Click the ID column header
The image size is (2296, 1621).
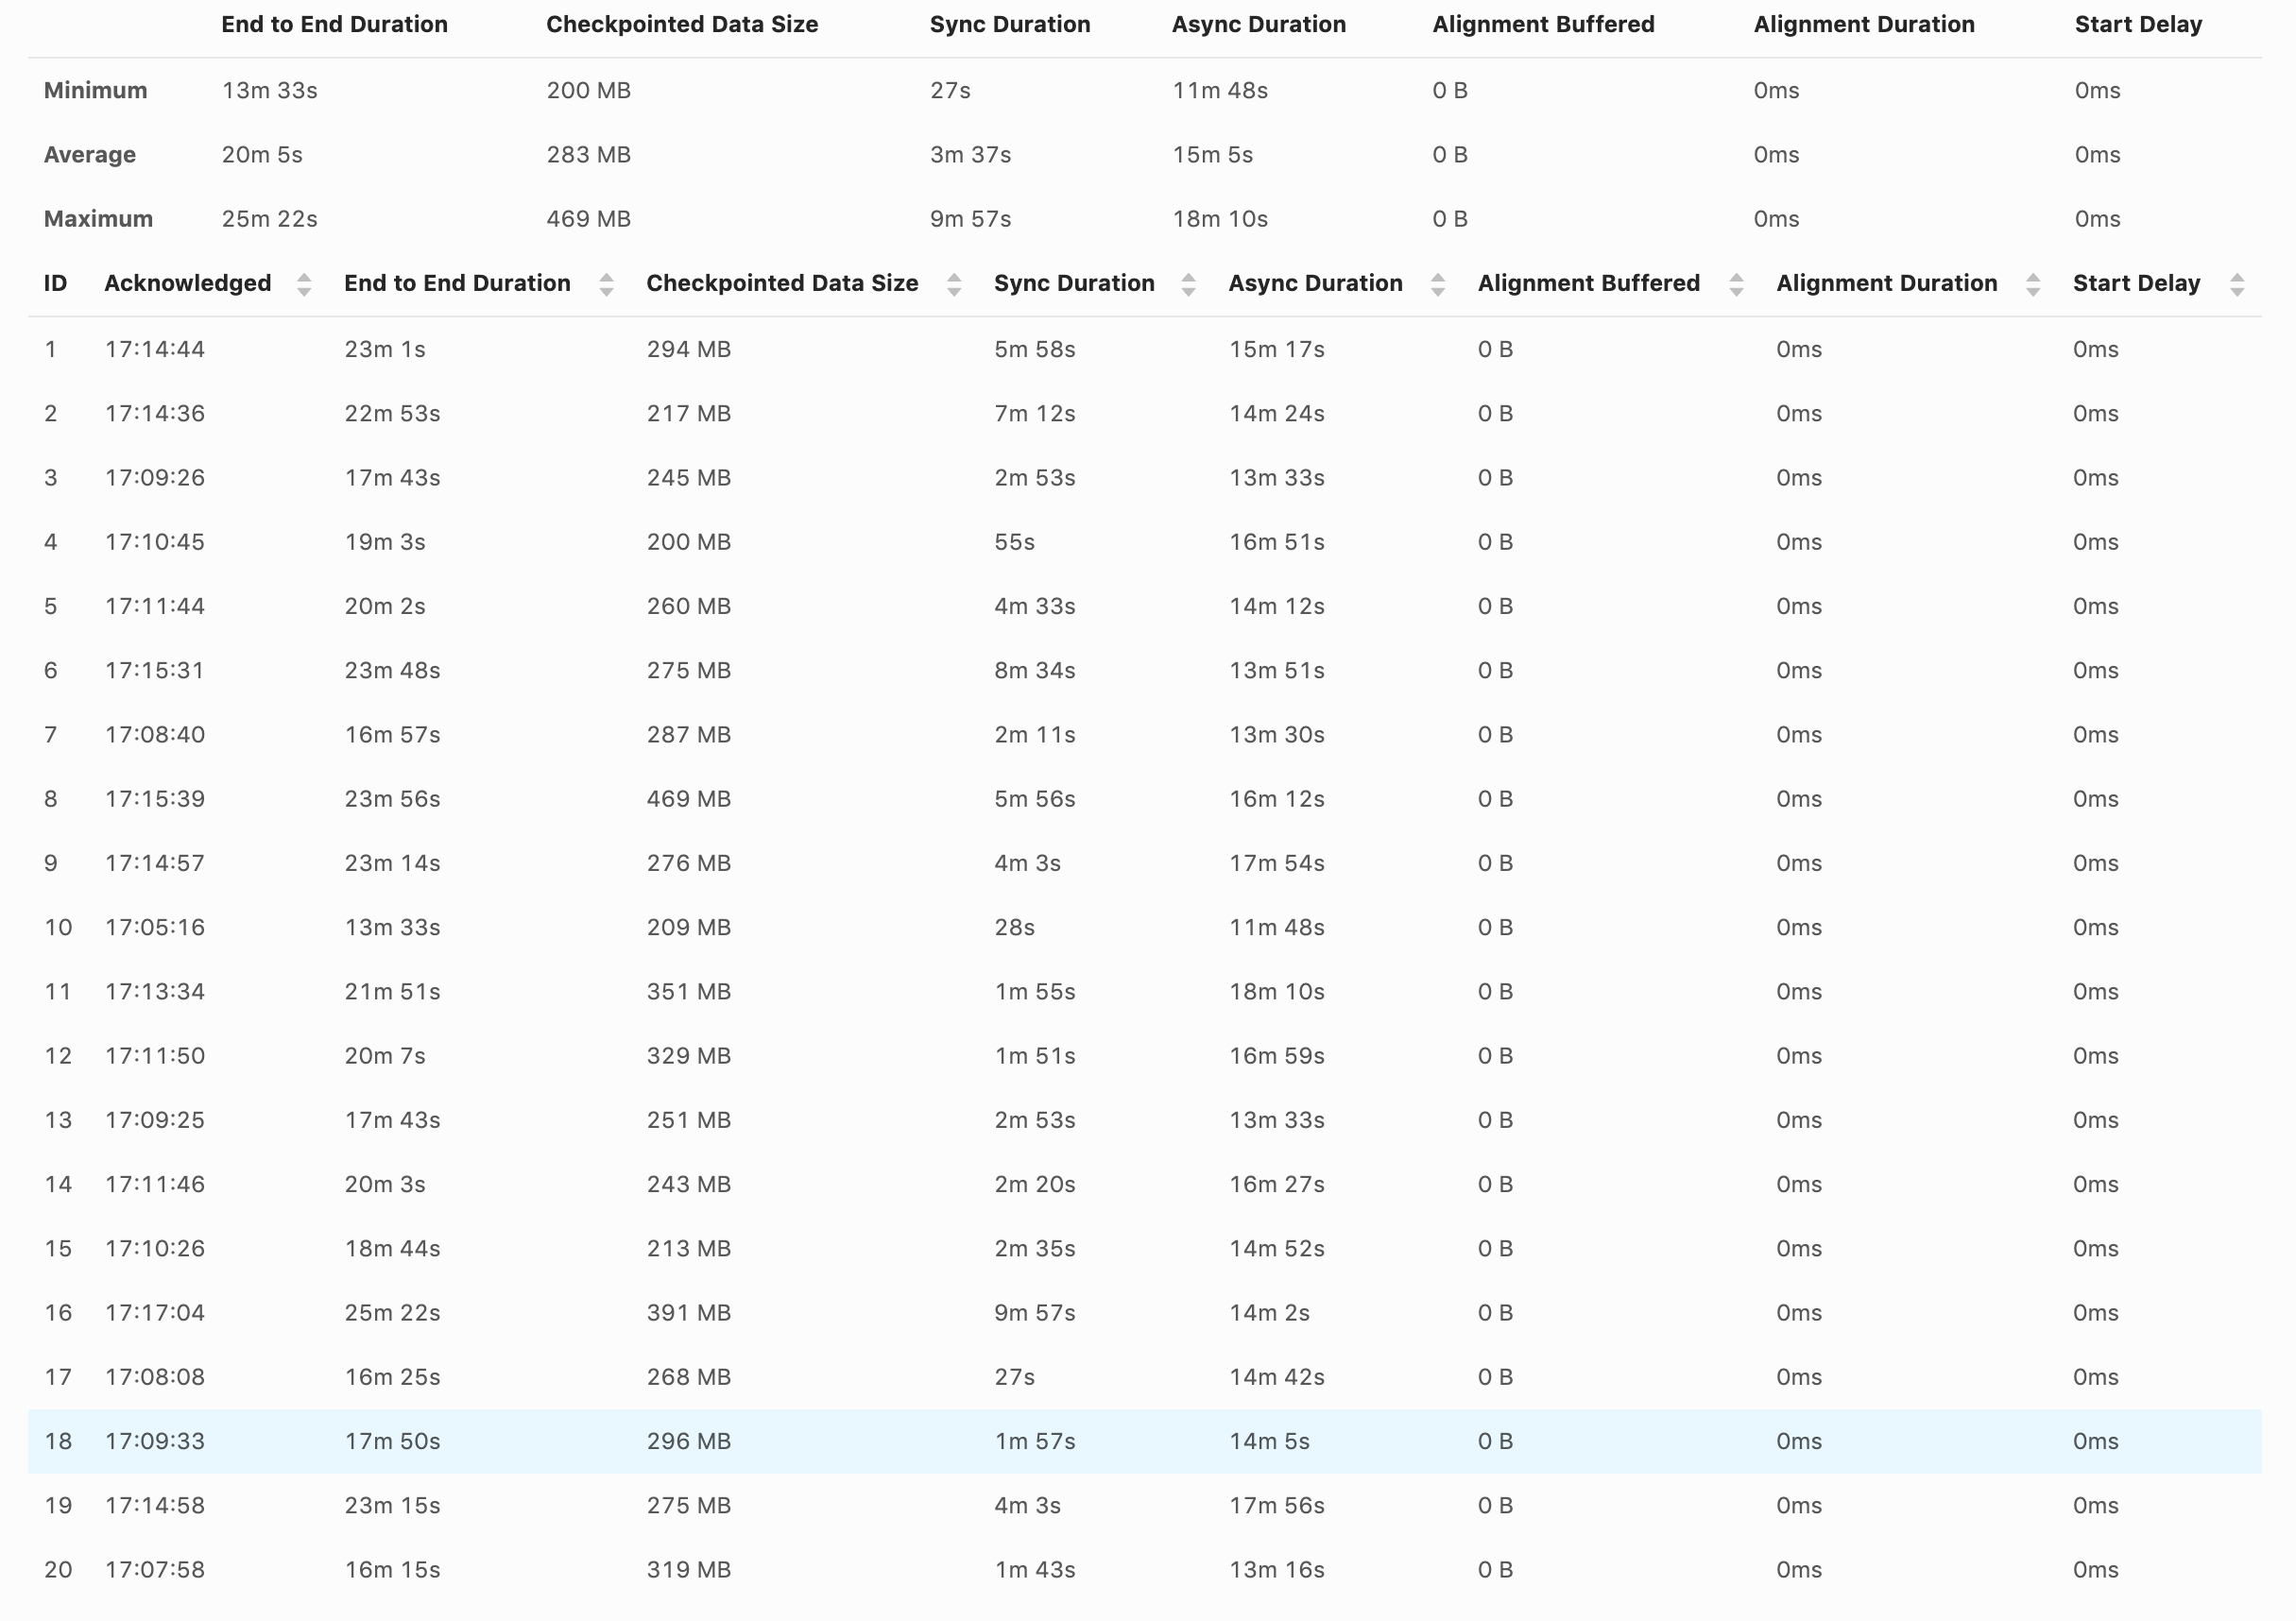coord(55,284)
